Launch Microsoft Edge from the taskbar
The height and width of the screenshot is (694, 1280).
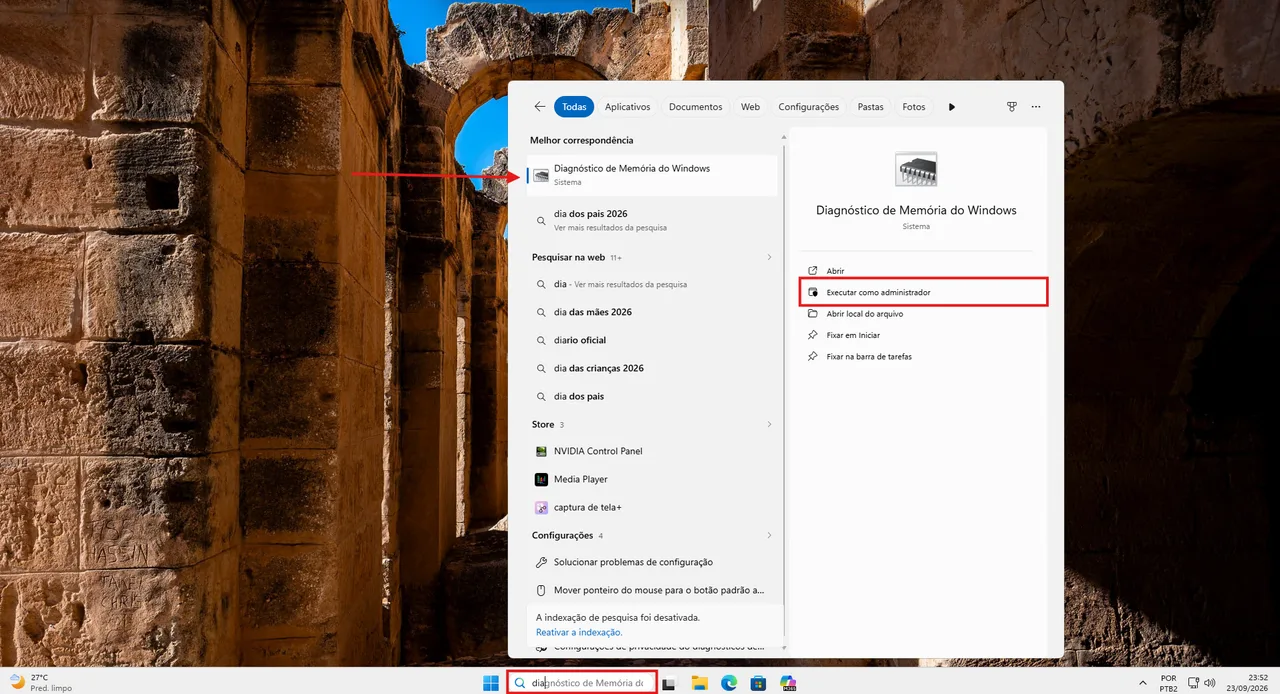729,683
